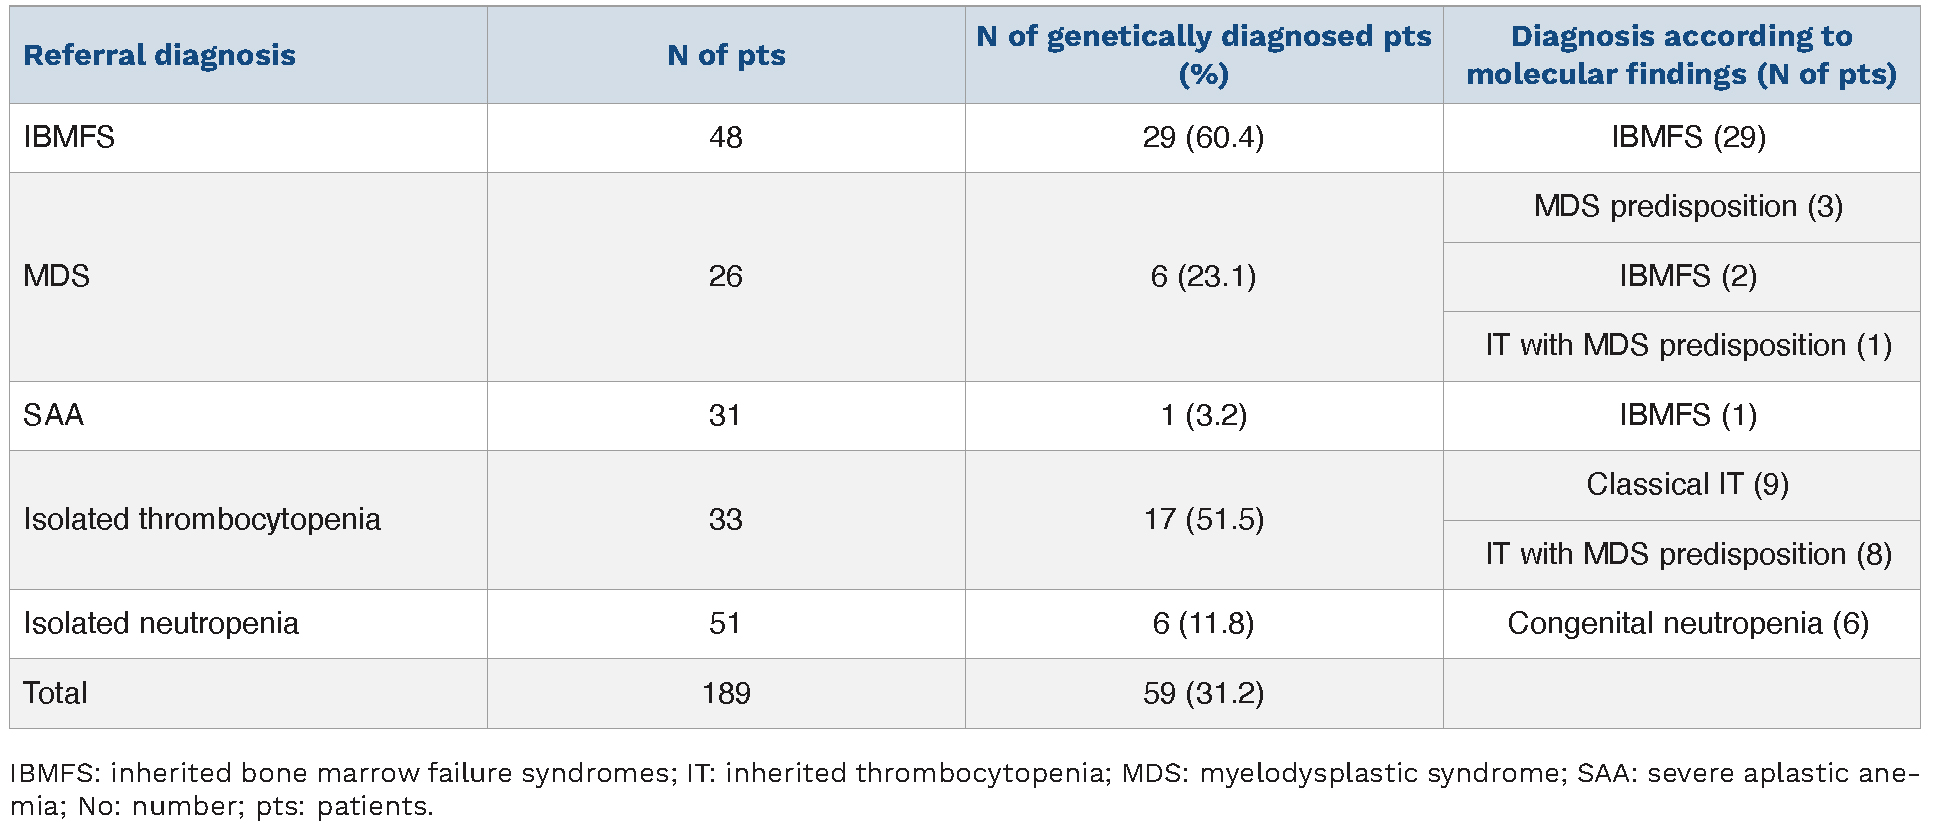Select the '1 (3.2)' cell

coord(1203,415)
